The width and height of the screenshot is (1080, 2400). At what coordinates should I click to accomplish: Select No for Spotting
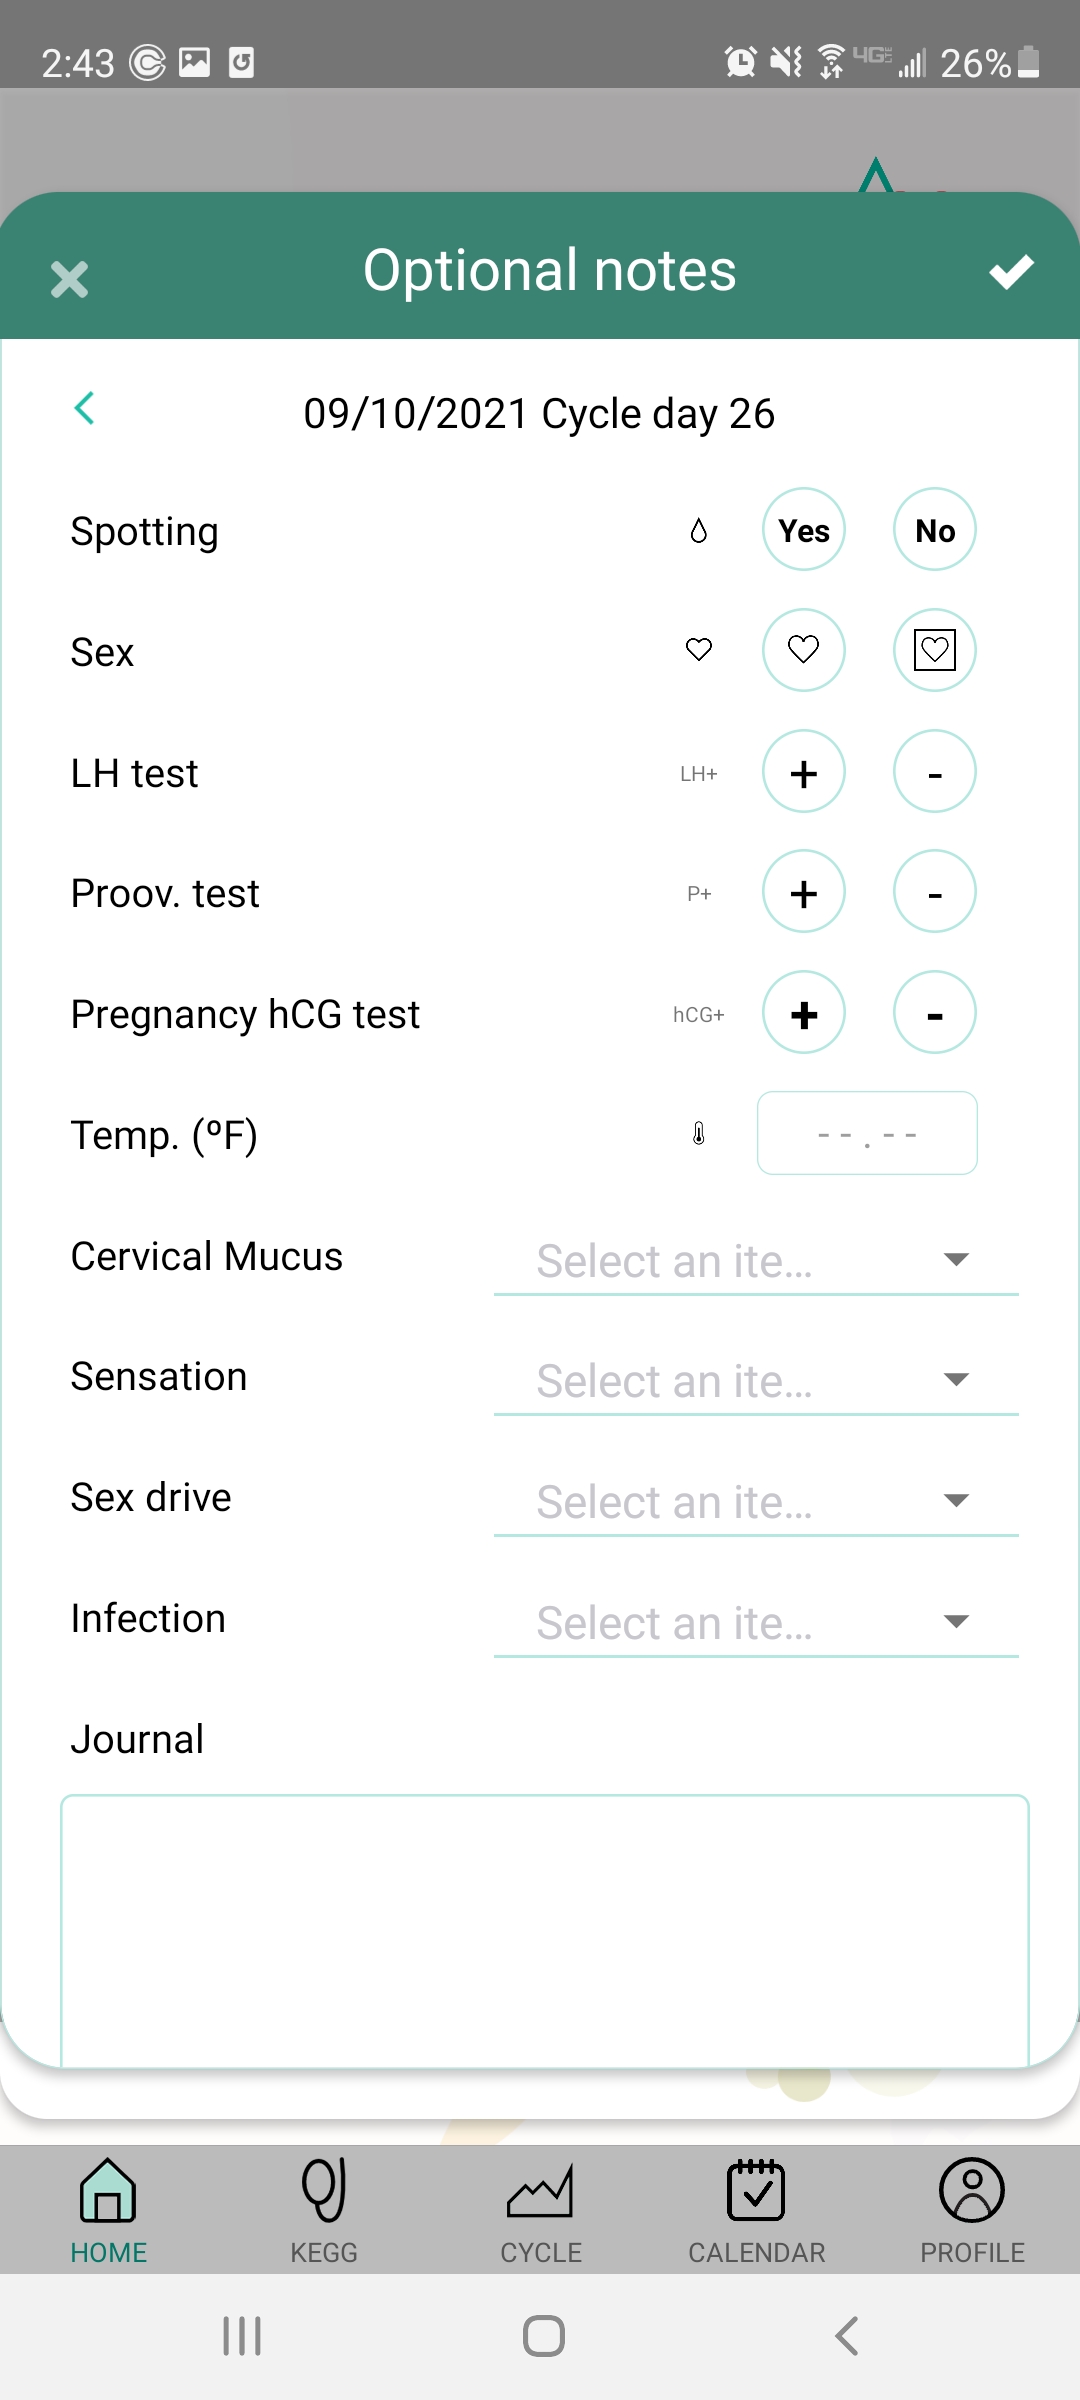pyautogui.click(x=934, y=530)
